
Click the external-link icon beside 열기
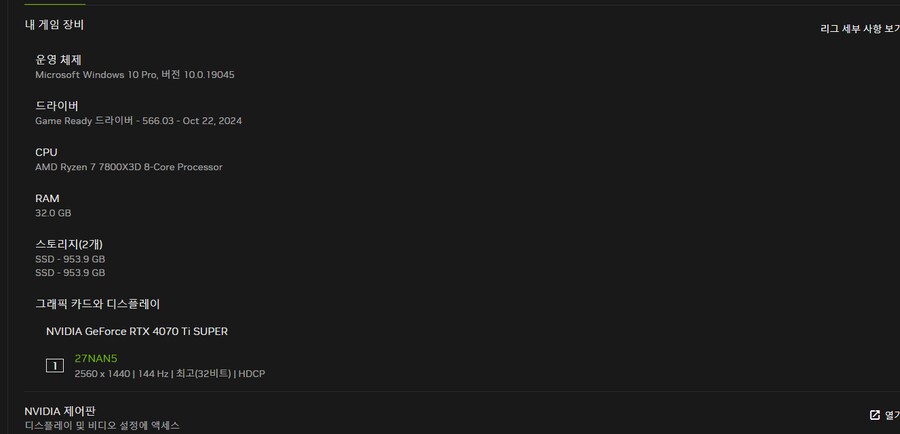[875, 415]
